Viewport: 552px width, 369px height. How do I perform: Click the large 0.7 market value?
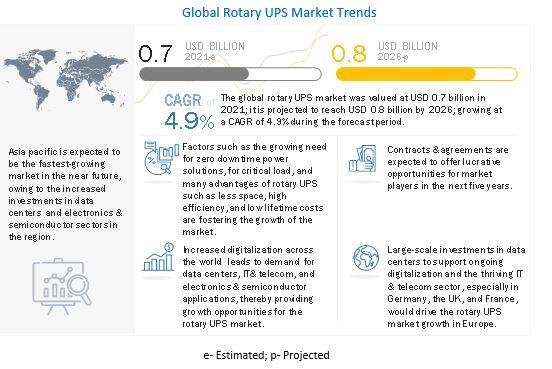coord(155,54)
